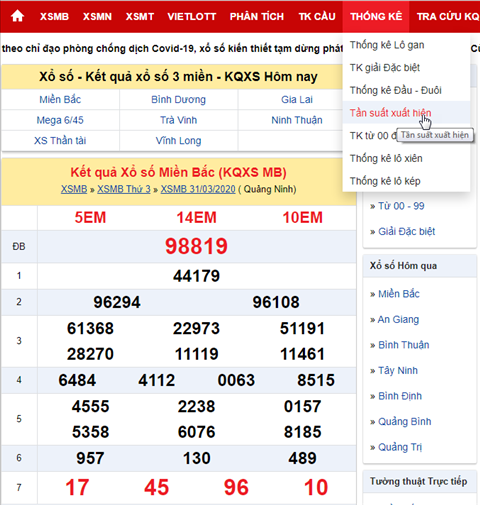
Task: Open Vĩnh Long lottery results
Action: click(x=178, y=141)
